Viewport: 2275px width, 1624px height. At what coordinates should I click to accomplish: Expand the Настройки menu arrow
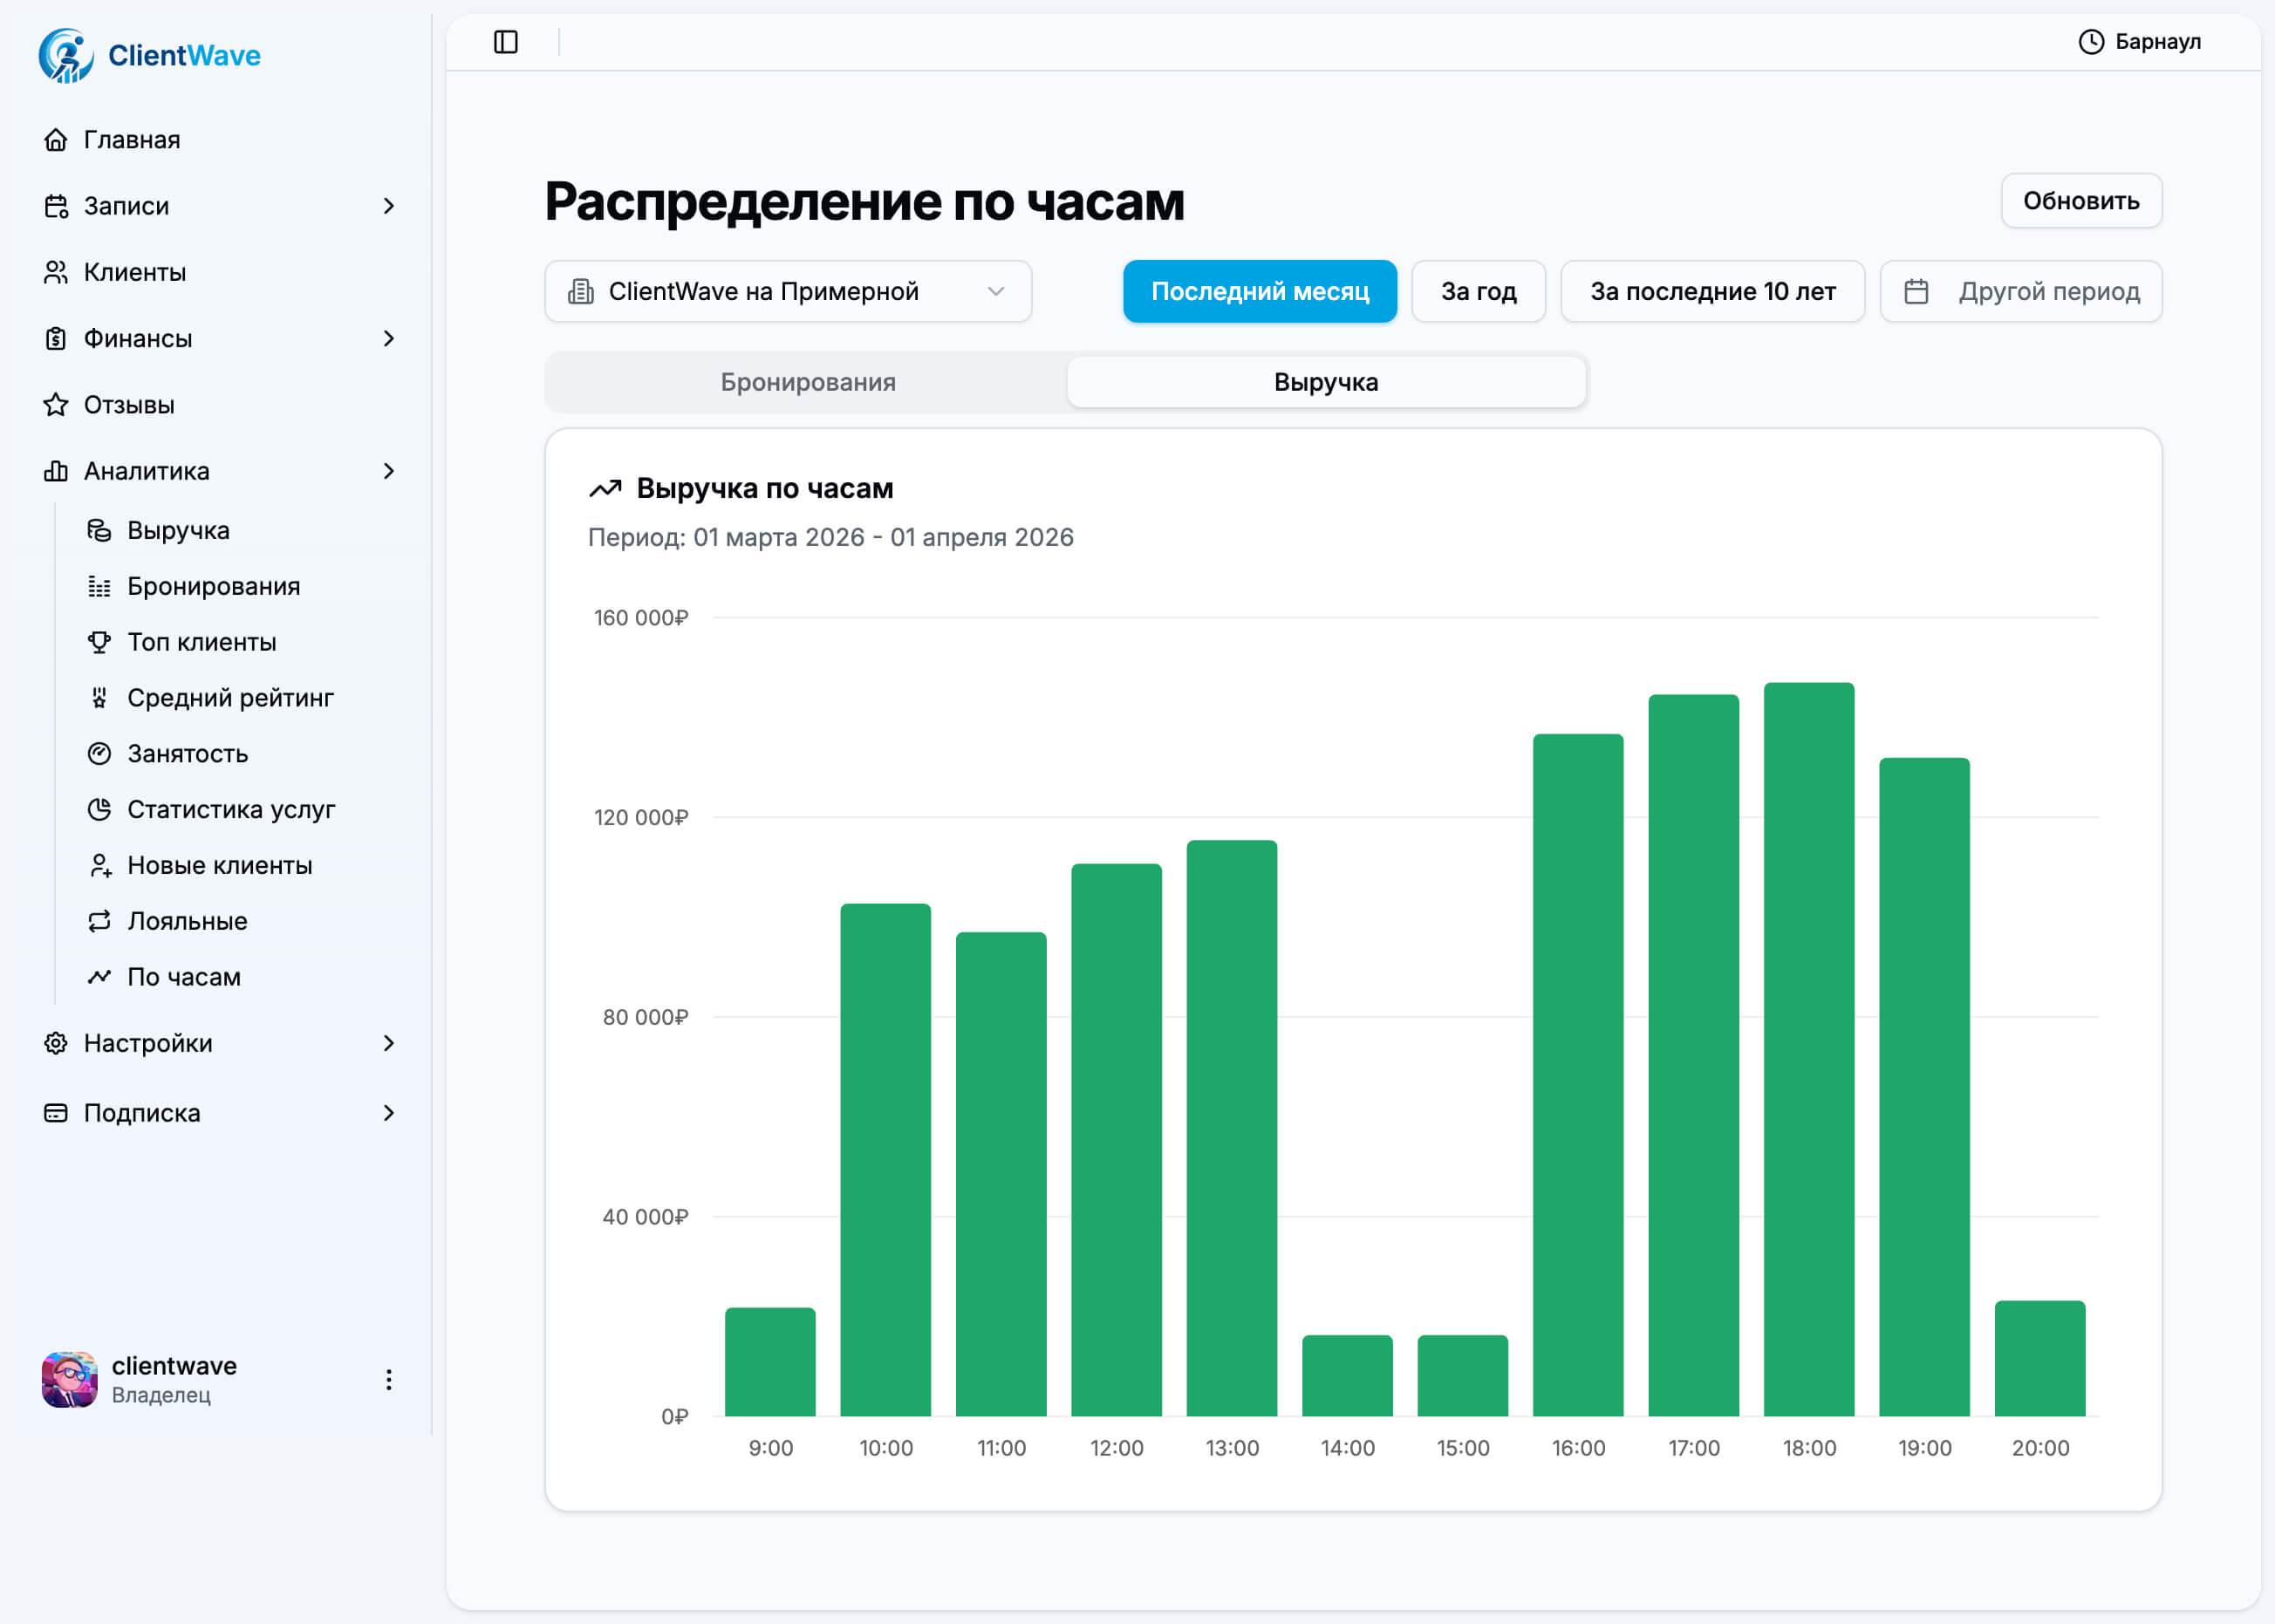[390, 1043]
